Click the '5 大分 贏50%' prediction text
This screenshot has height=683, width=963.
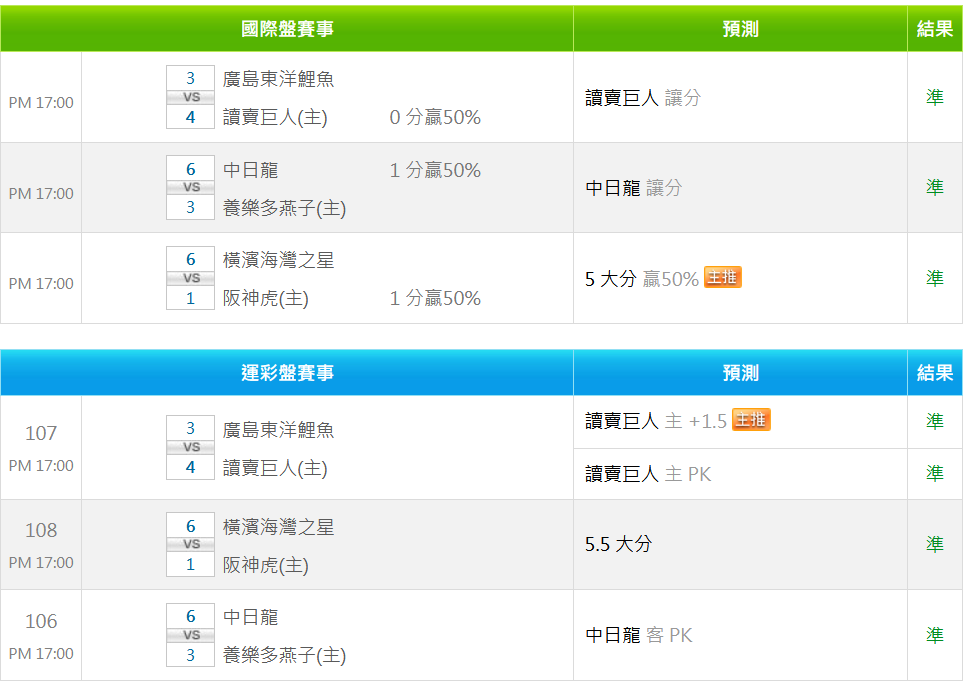[642, 279]
